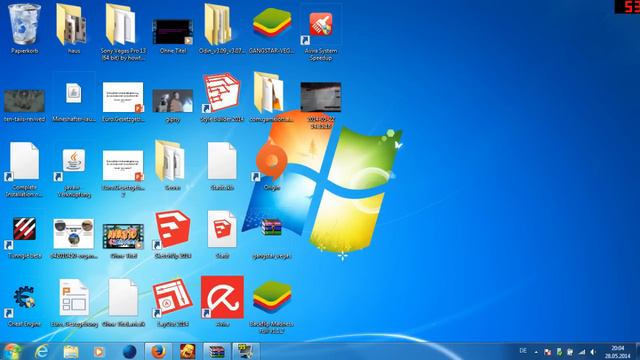Screen dimensions: 640x360
Task: Open the Clash of Clans taskbar icon
Action: [x=188, y=351]
